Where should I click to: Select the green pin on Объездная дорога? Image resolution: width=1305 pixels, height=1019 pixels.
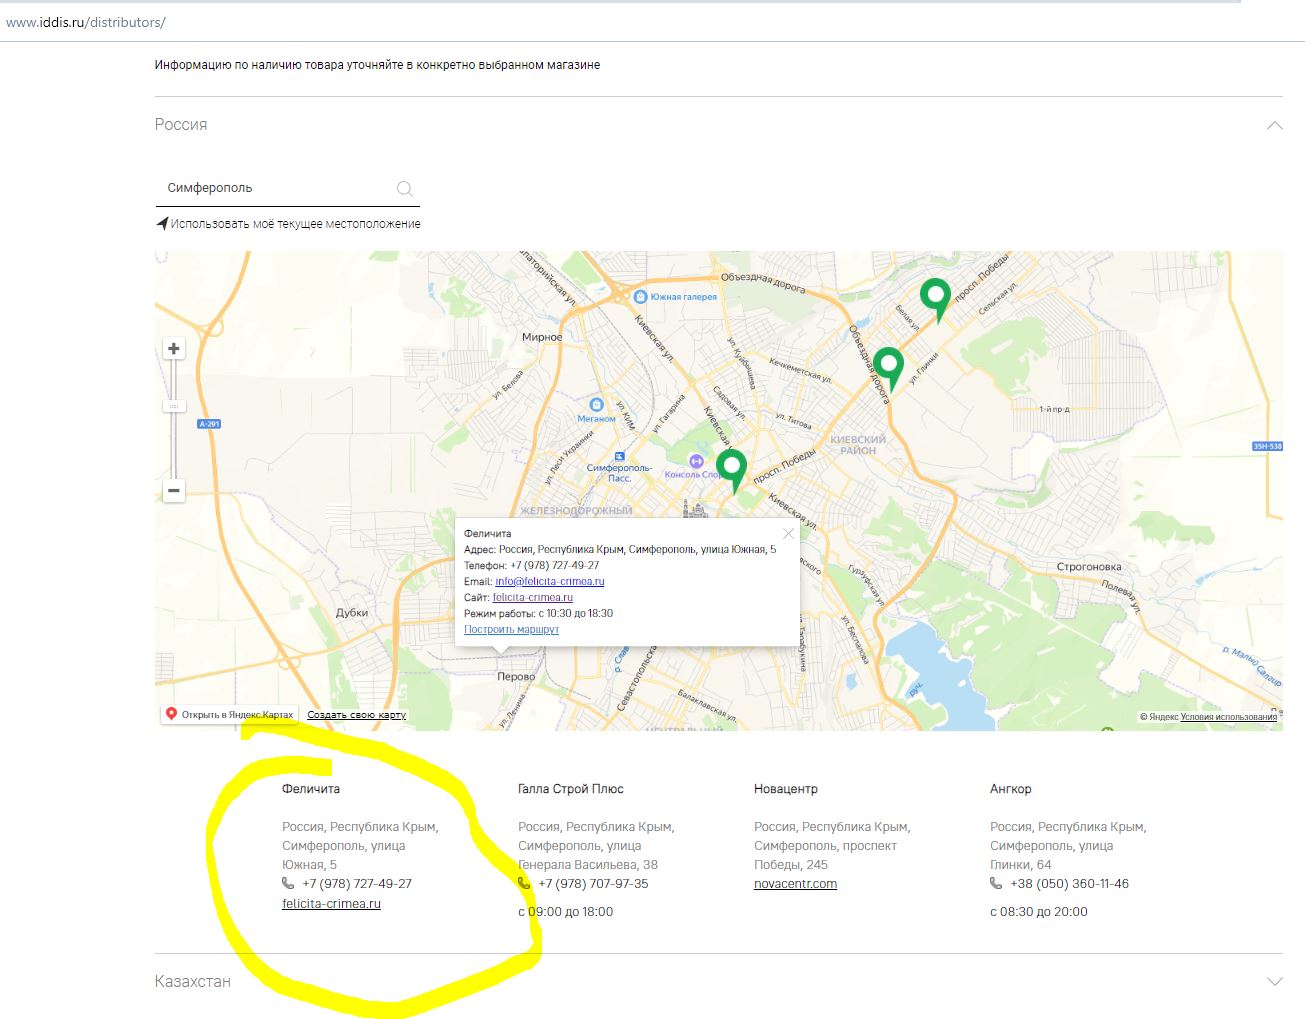click(x=889, y=368)
